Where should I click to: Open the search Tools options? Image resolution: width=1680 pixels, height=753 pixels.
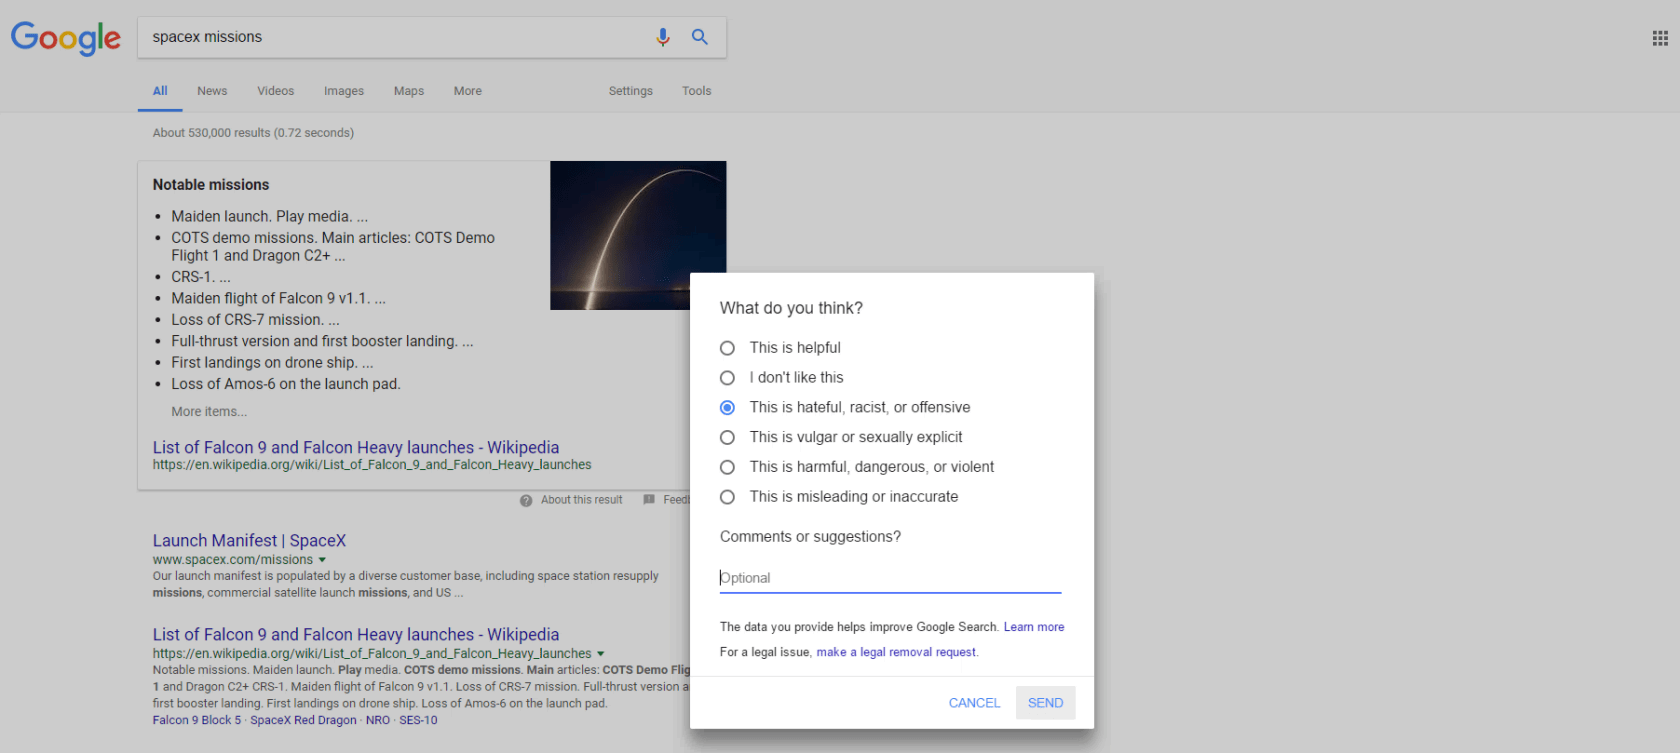(x=696, y=91)
